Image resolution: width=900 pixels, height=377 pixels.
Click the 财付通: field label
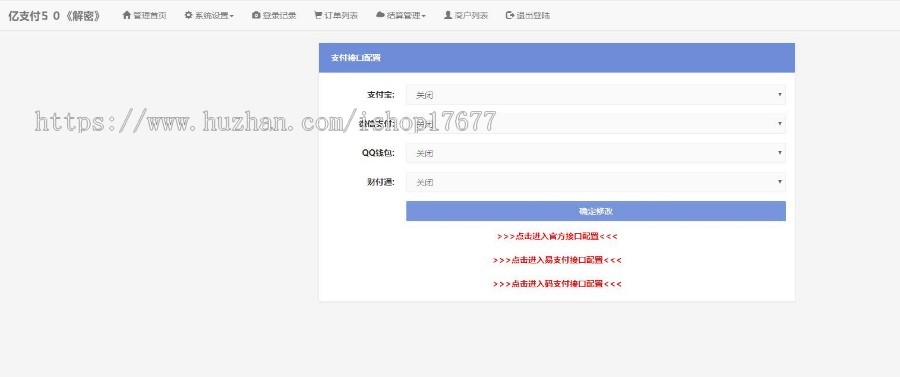381,182
